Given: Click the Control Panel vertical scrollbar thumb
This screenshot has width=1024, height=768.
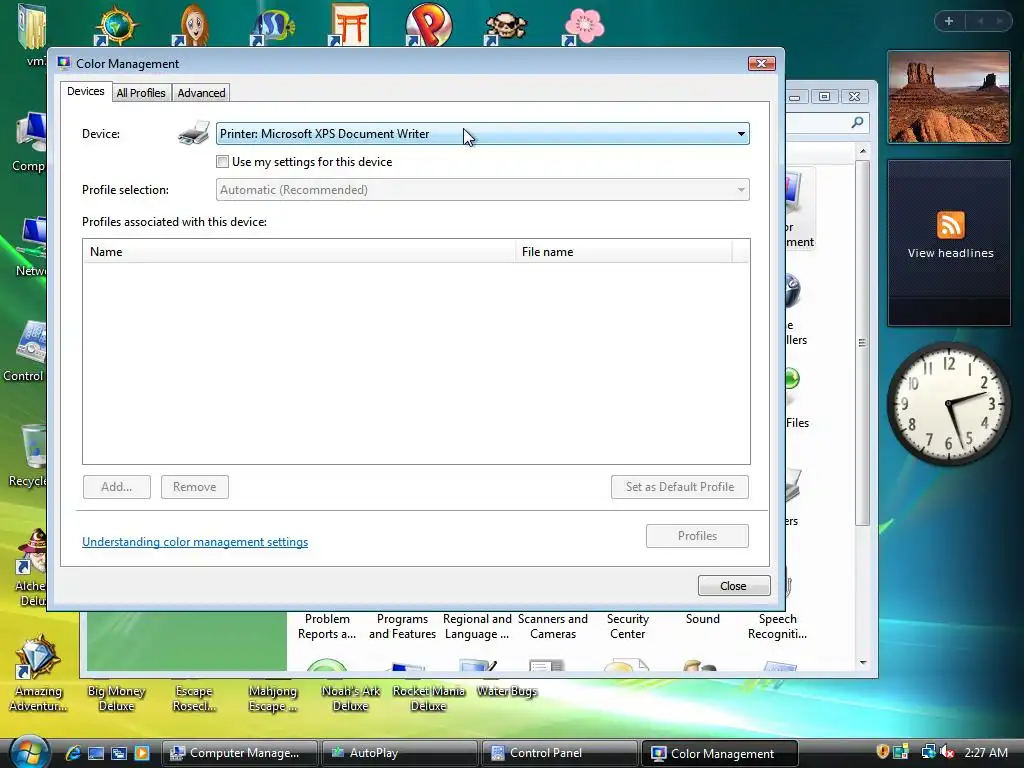Looking at the screenshot, I should [x=862, y=342].
